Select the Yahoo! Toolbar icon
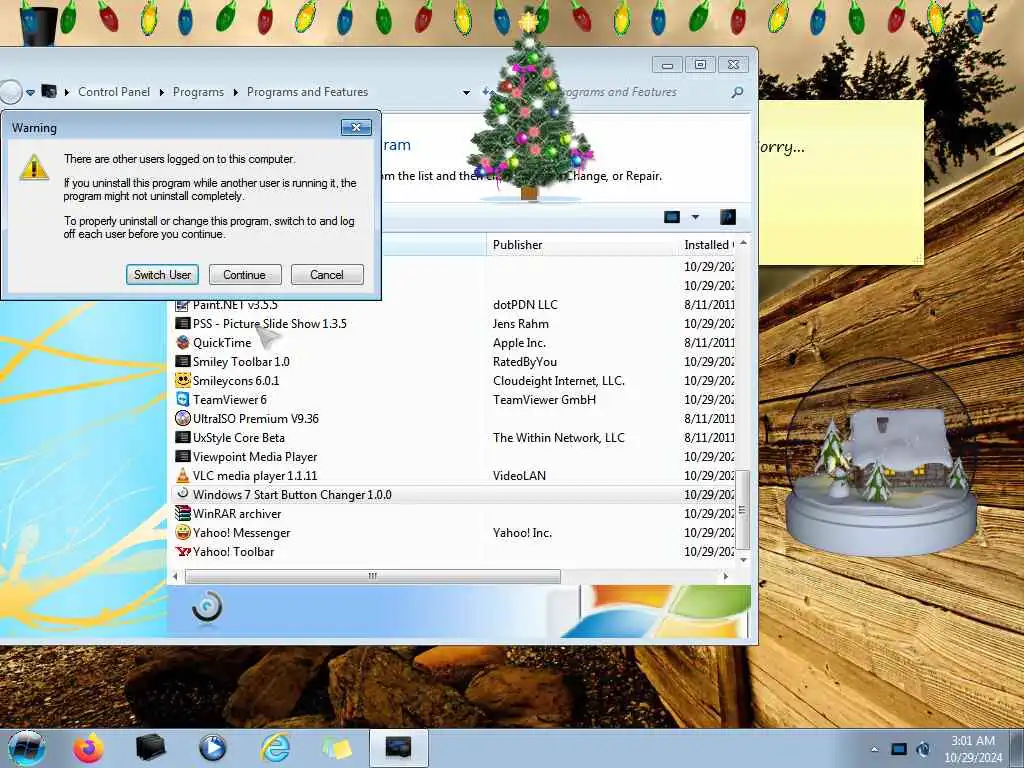The image size is (1024, 768). point(182,551)
